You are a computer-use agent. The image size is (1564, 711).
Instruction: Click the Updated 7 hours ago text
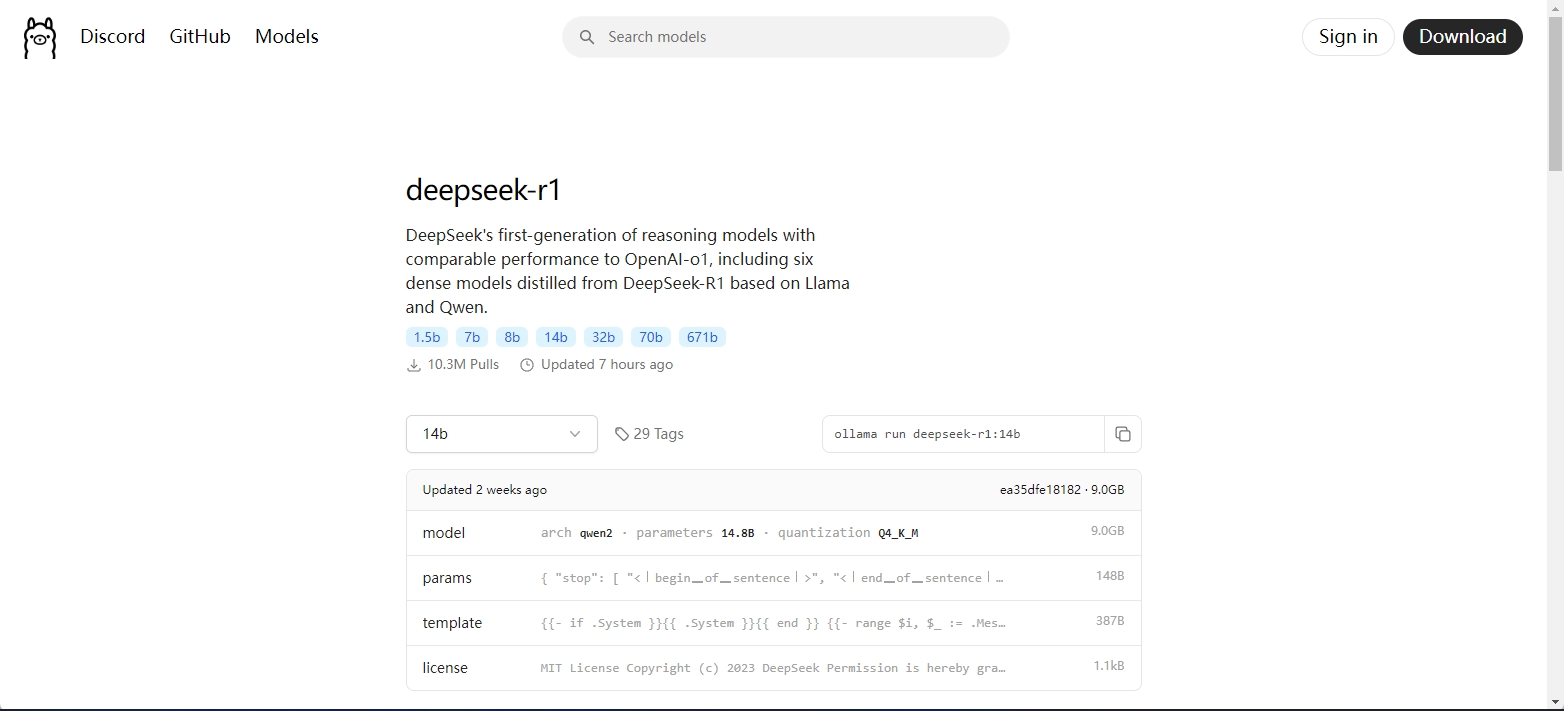click(x=607, y=365)
